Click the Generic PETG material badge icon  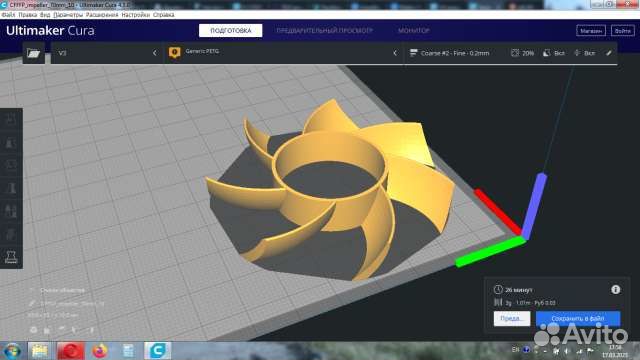click(175, 53)
